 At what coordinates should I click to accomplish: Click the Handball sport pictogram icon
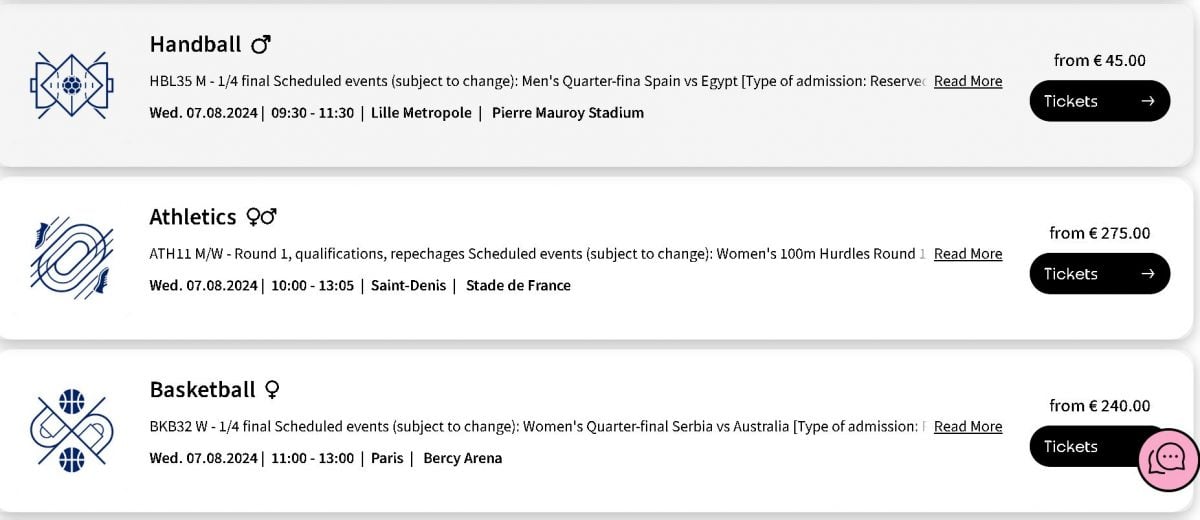(x=71, y=86)
